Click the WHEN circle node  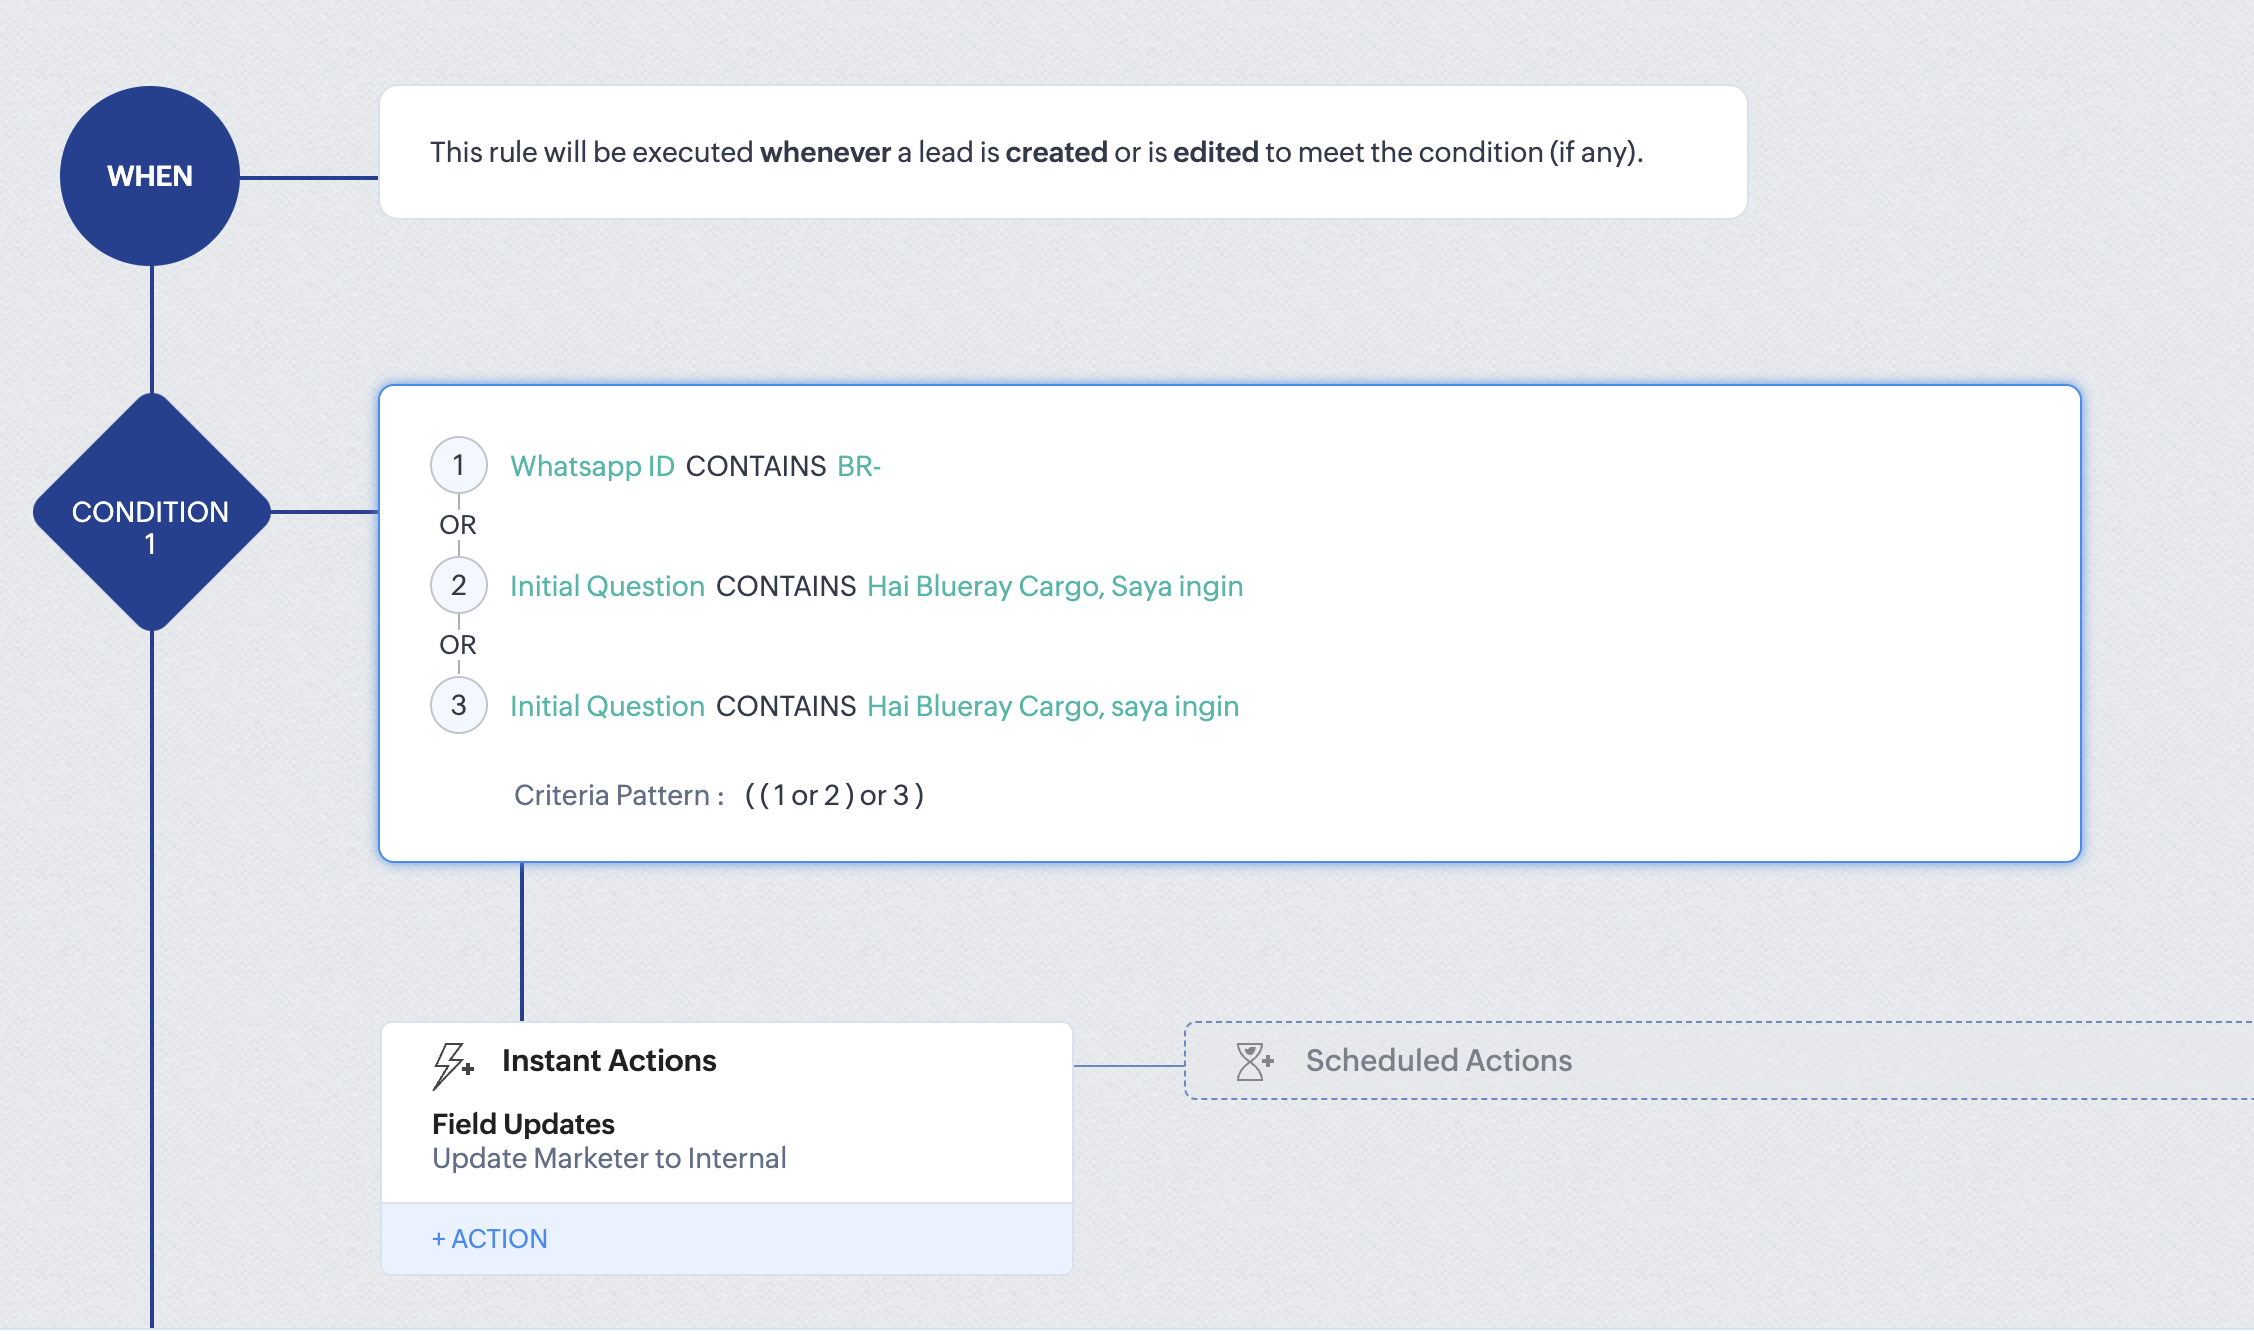tap(150, 176)
